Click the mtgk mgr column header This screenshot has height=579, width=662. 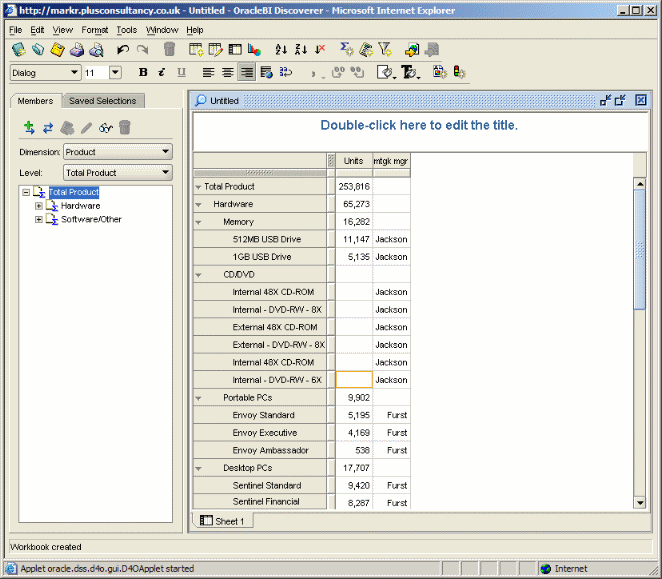pos(391,161)
